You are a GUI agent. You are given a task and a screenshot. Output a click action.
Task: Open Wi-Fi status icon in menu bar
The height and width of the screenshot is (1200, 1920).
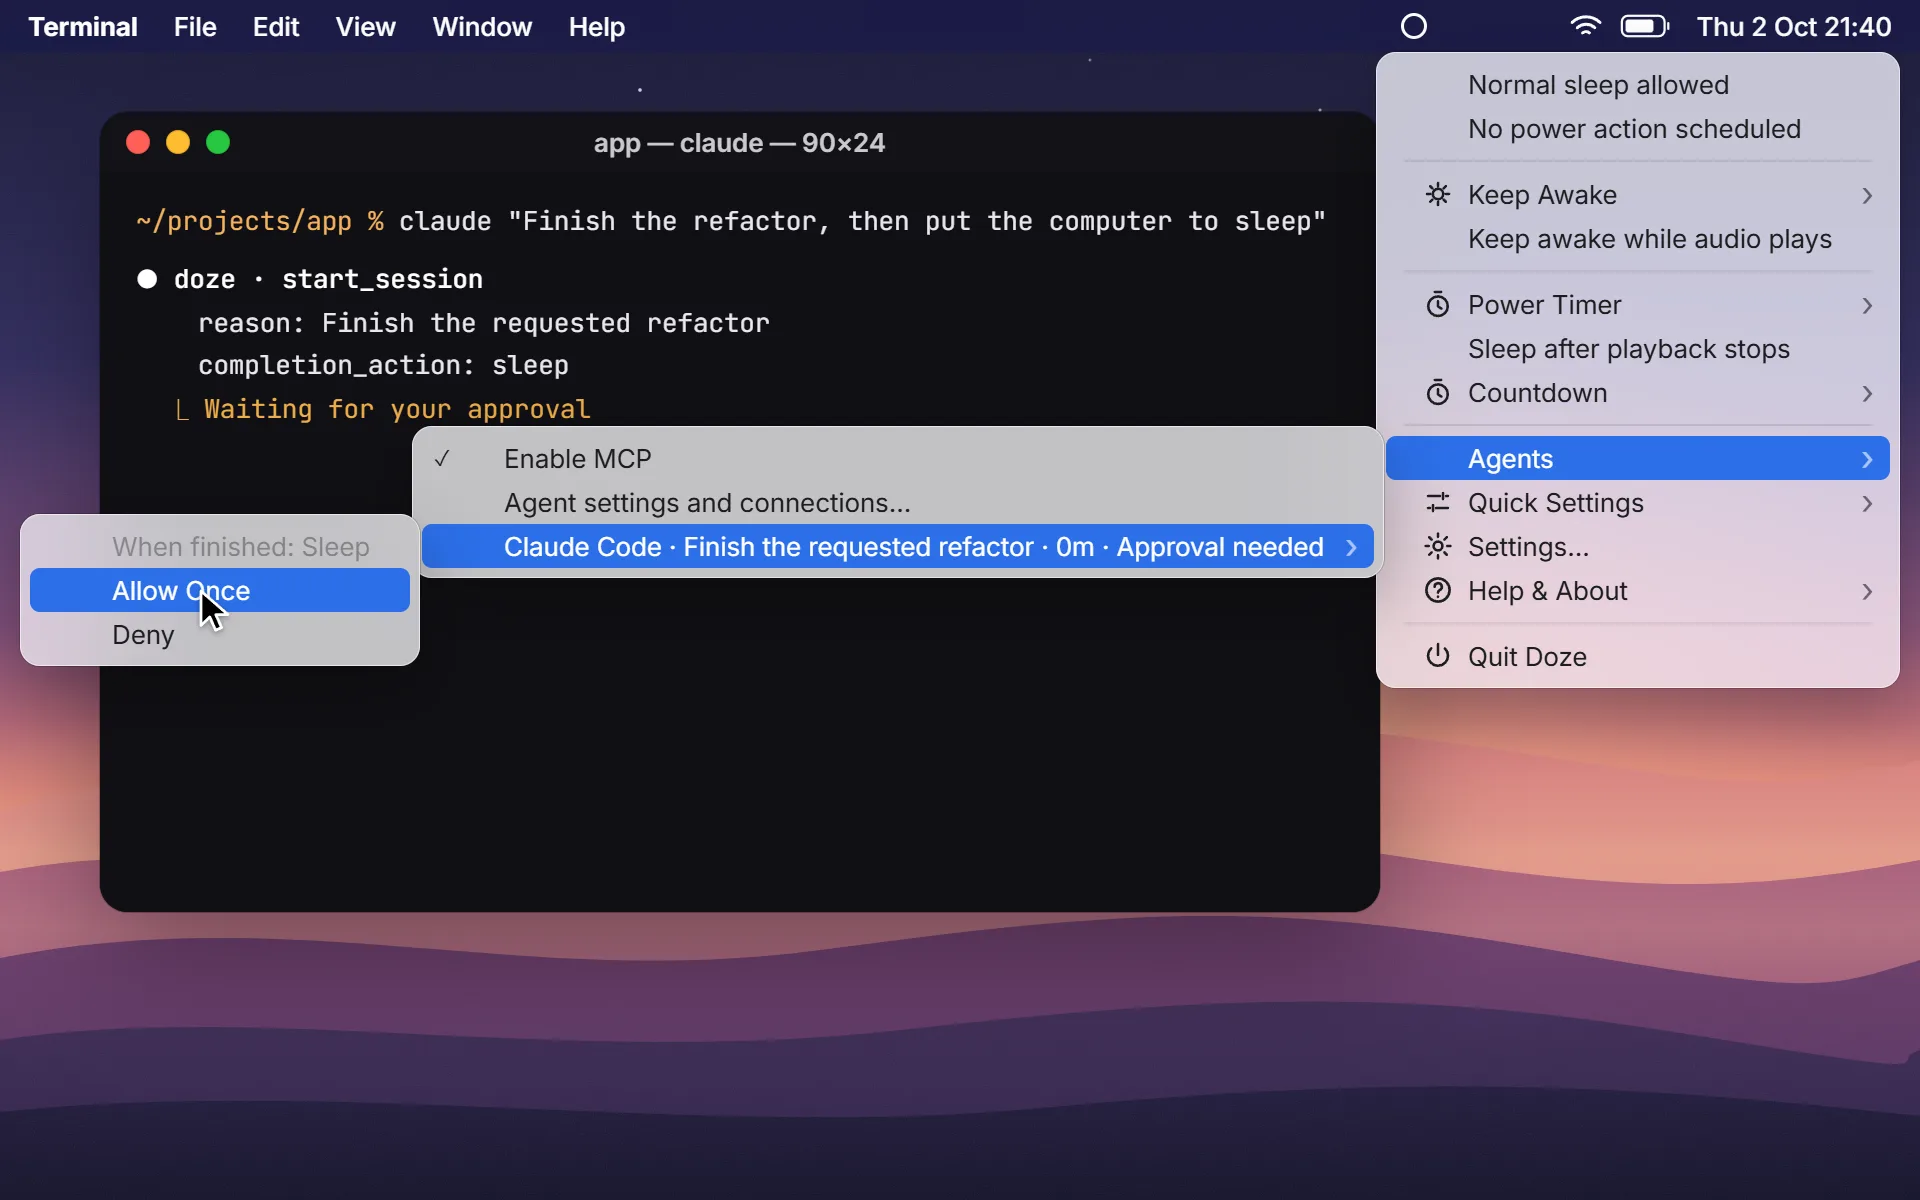tap(1585, 27)
